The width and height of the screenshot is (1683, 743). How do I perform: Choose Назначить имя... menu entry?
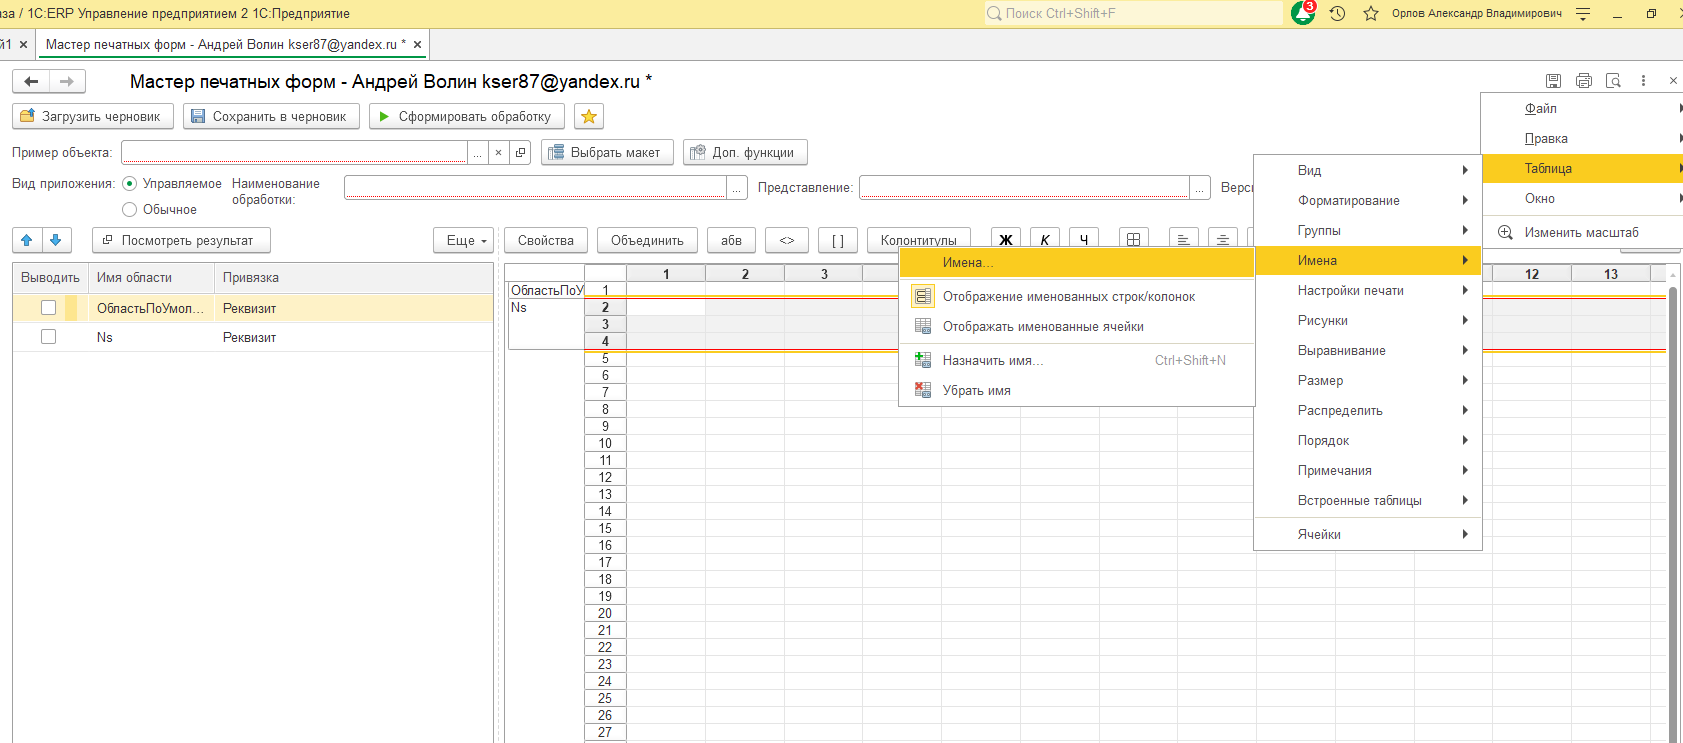(x=1077, y=360)
